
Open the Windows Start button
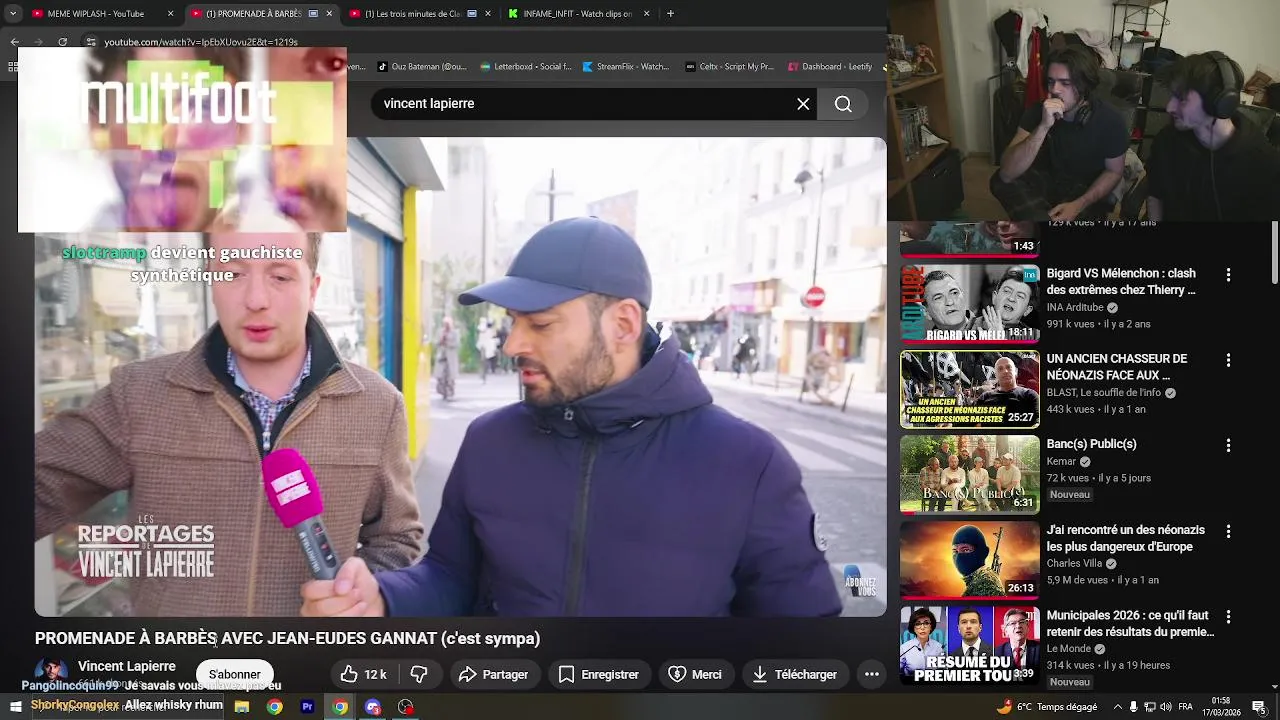pos(15,707)
